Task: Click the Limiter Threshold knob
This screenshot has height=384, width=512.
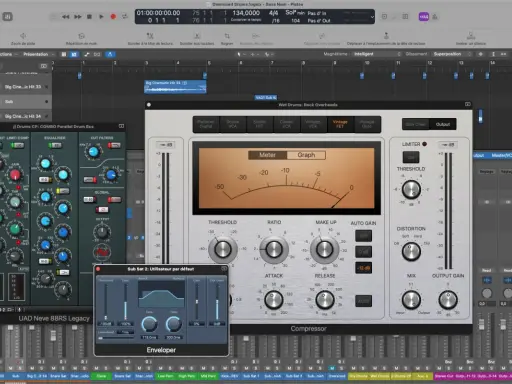Action: click(411, 189)
